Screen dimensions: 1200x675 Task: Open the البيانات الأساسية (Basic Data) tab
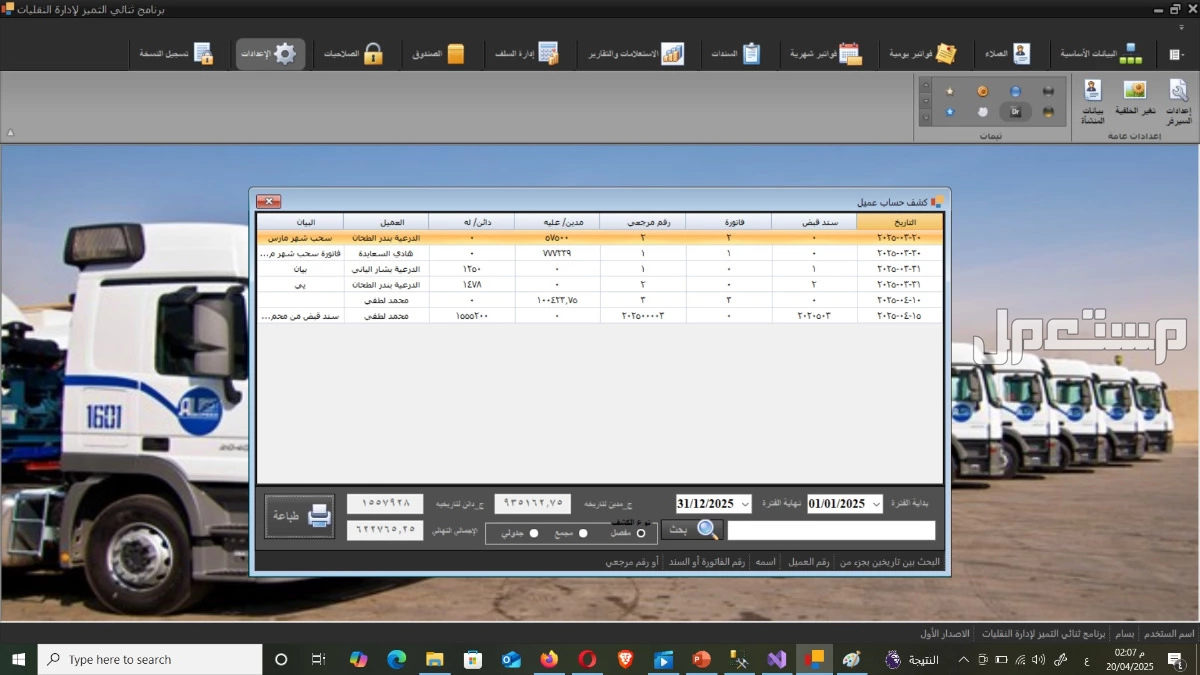1101,54
